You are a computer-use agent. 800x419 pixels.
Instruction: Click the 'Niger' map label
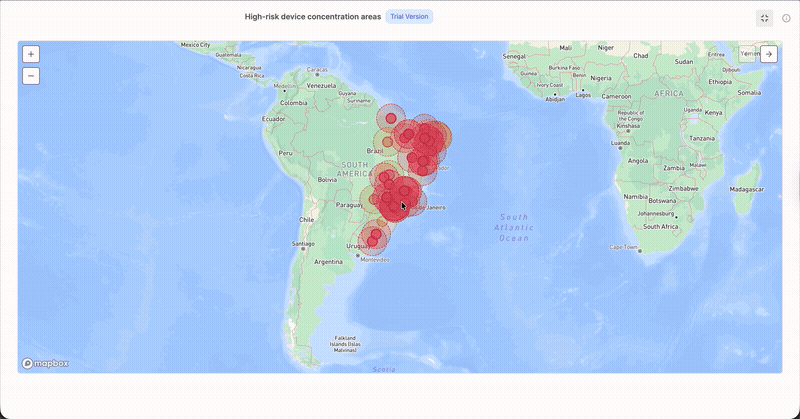(x=606, y=47)
